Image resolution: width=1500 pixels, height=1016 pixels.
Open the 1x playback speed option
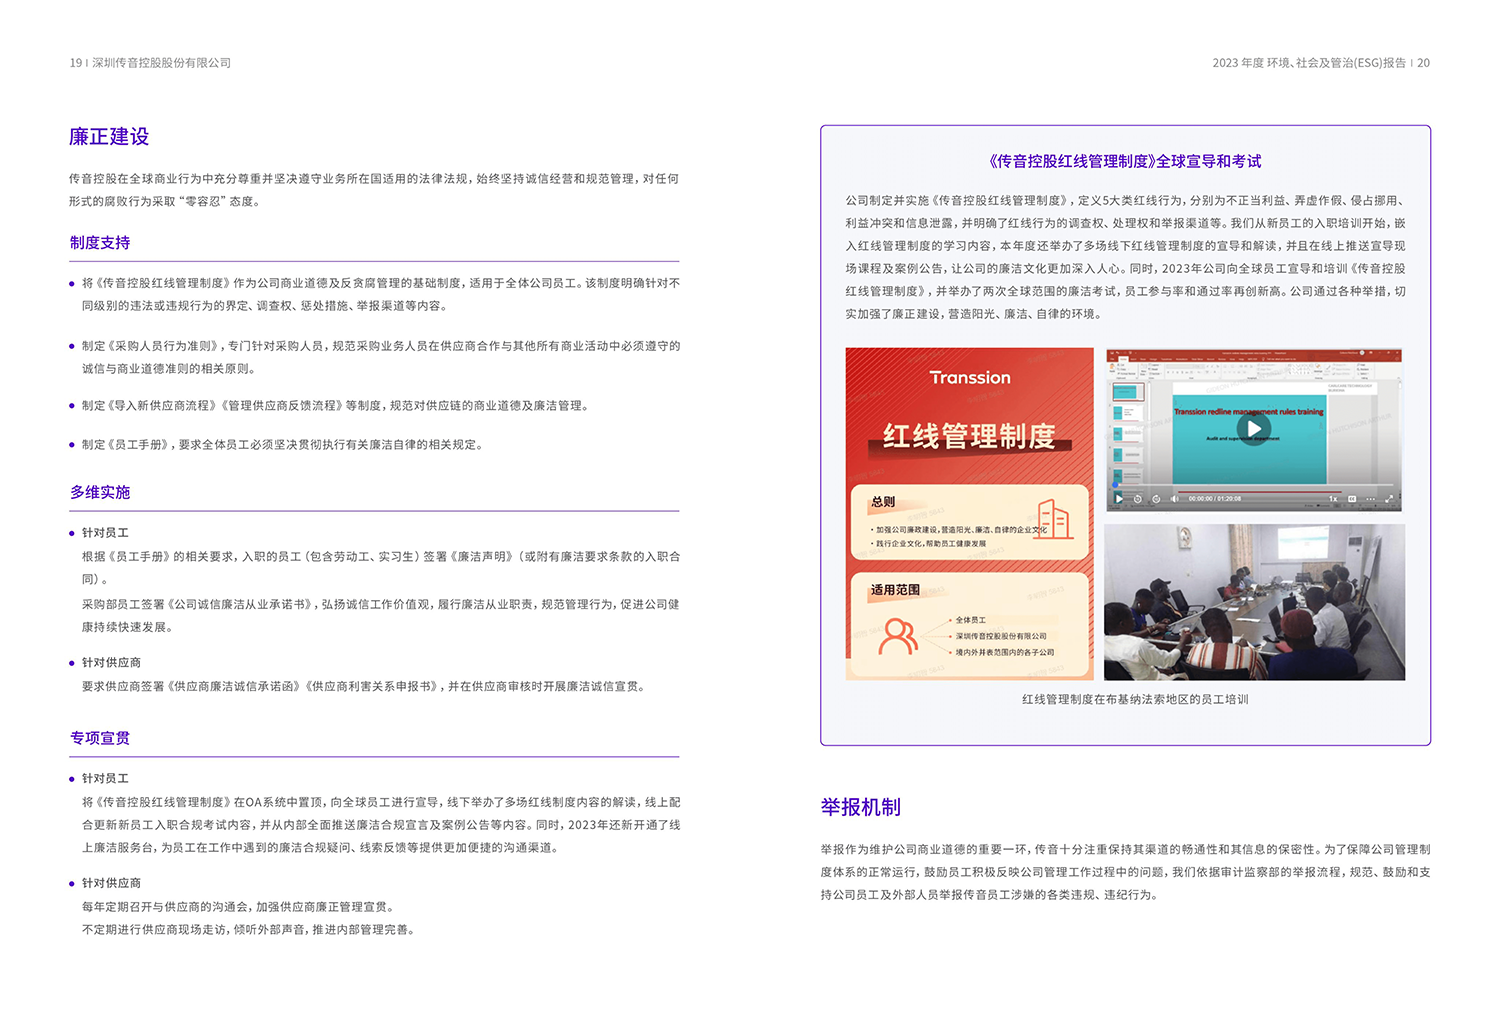(x=1333, y=499)
